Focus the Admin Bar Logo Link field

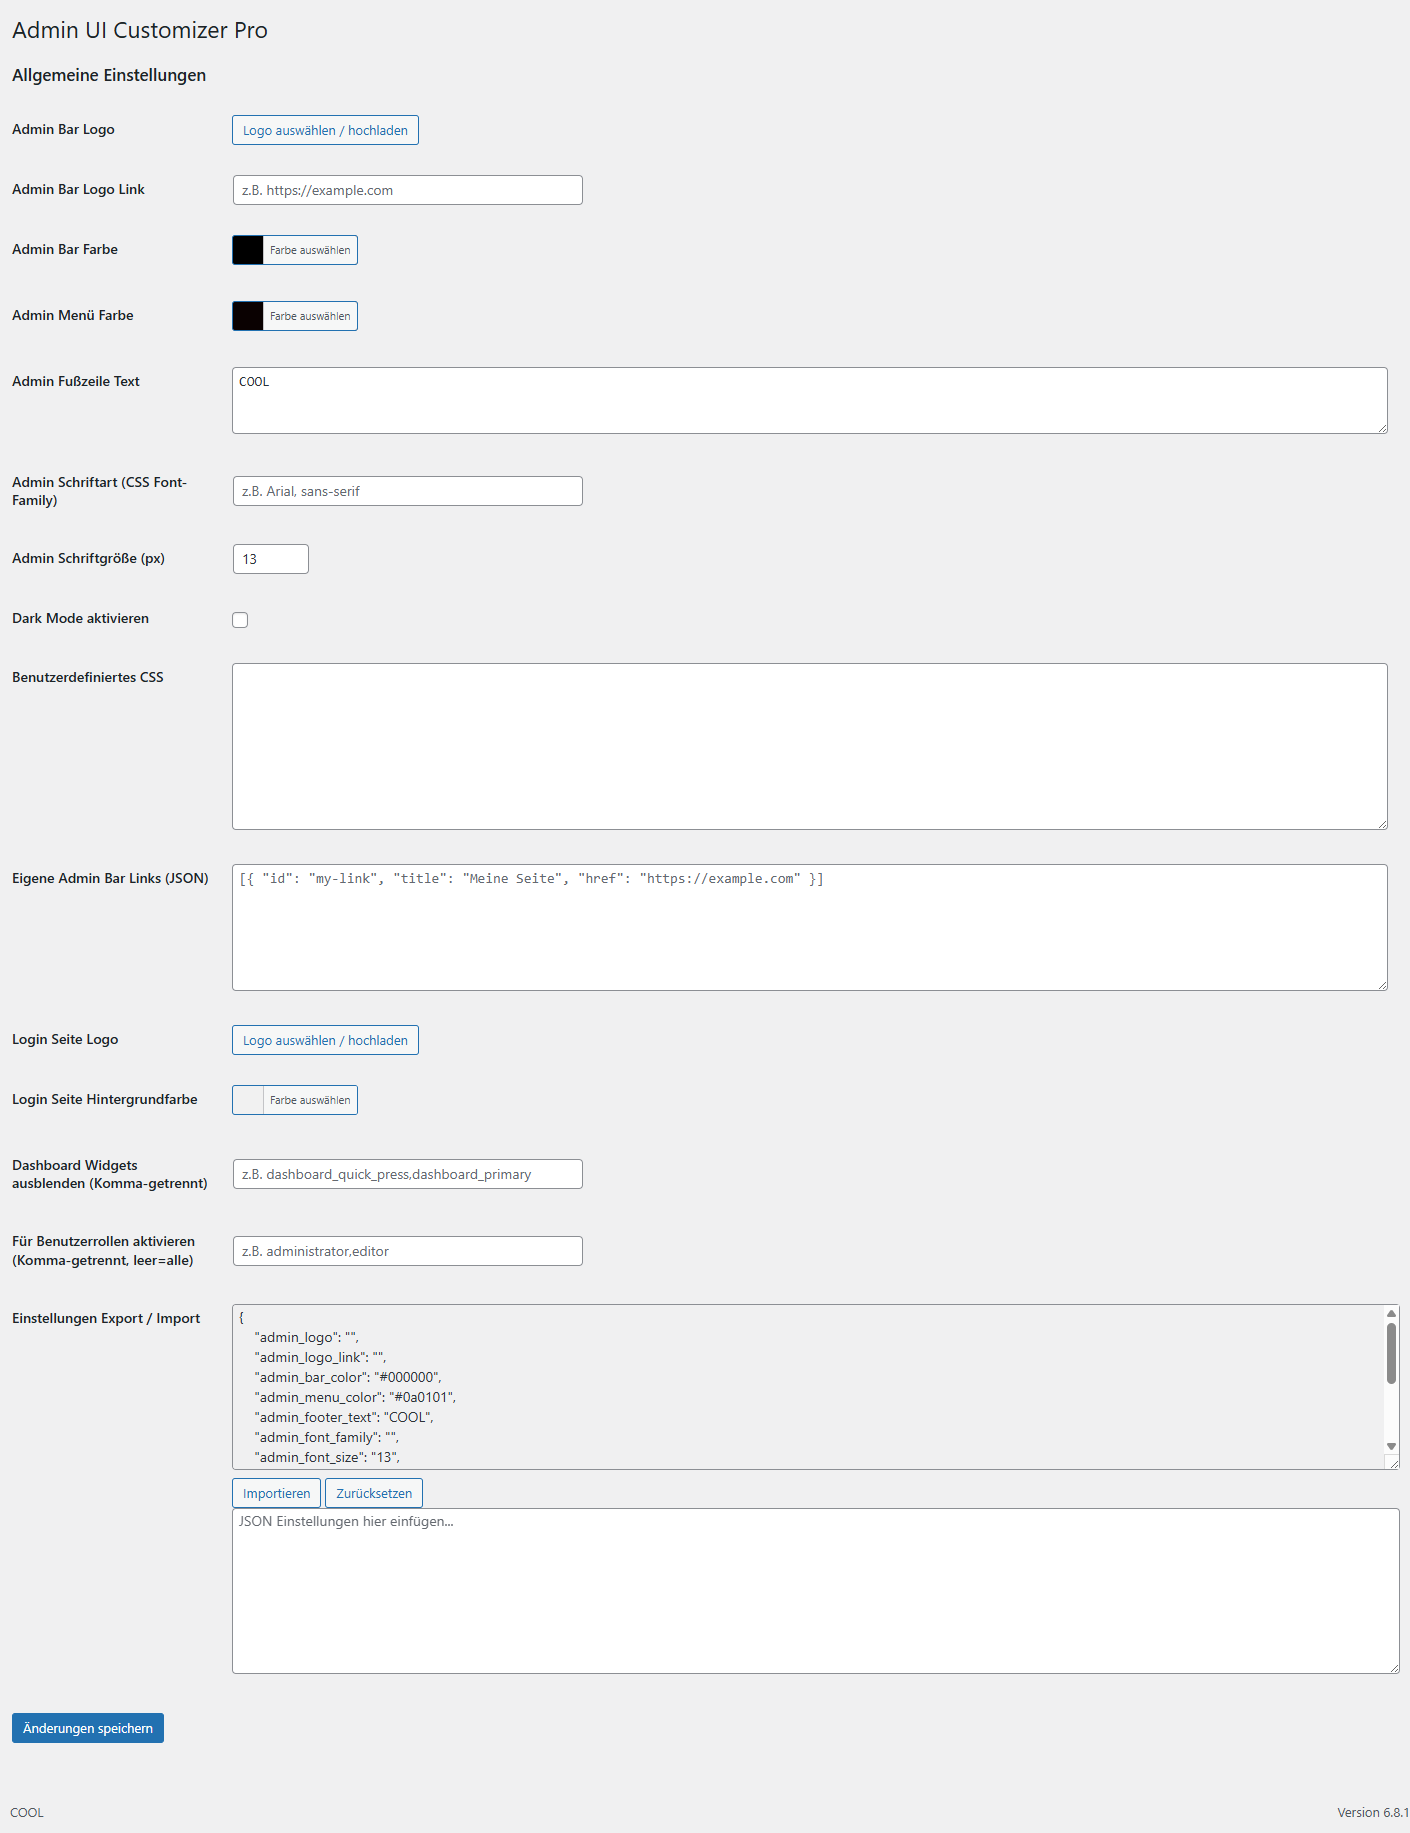coord(407,190)
